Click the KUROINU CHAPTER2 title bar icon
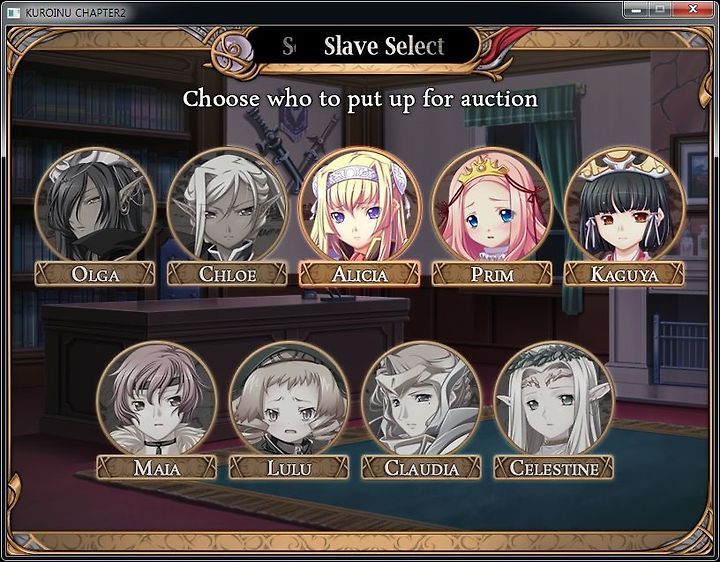This screenshot has width=720, height=562. [x=14, y=12]
